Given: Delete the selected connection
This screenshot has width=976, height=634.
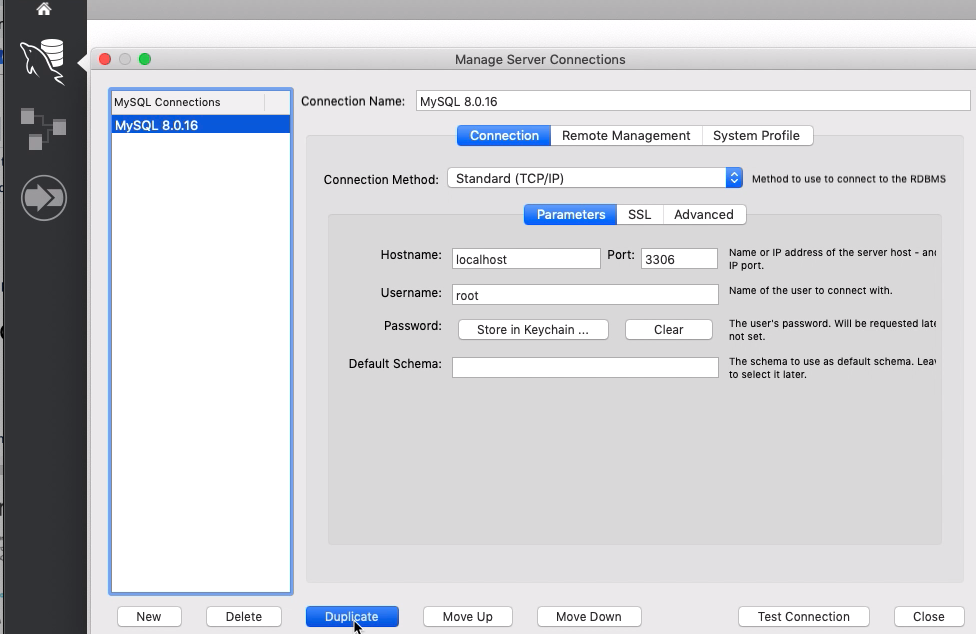Looking at the screenshot, I should click(243, 617).
